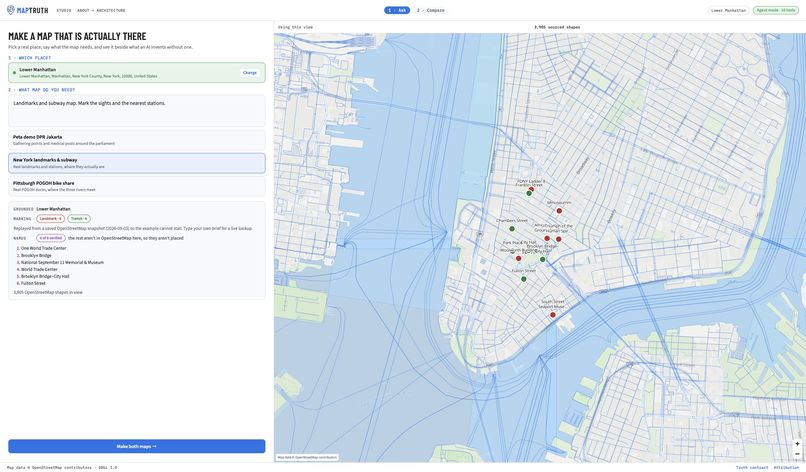Click the 'Using this view' label
Viewport: 806px width, 472px height.
click(295, 27)
